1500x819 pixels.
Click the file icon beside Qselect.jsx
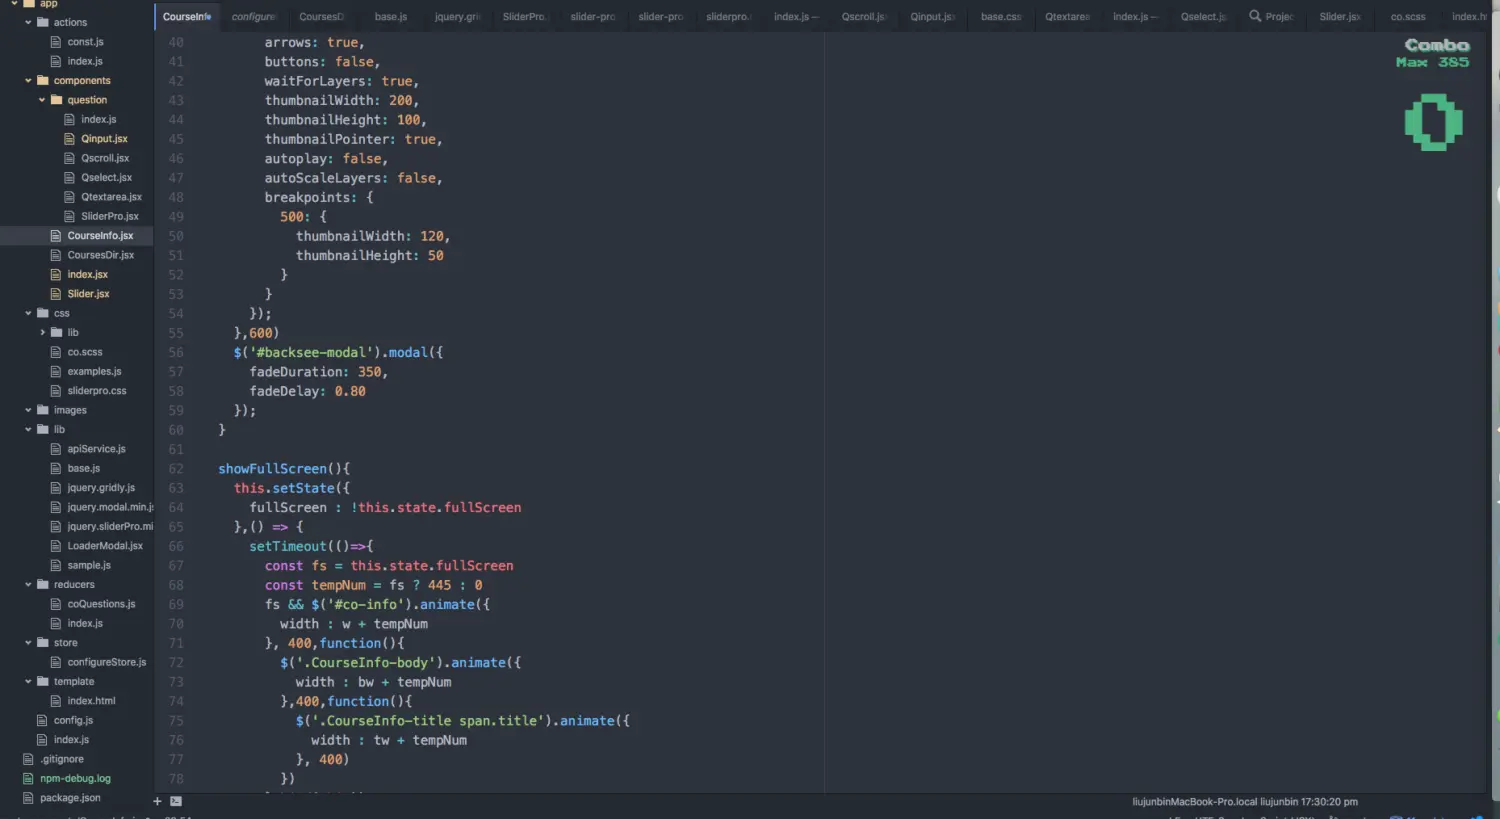pos(70,177)
